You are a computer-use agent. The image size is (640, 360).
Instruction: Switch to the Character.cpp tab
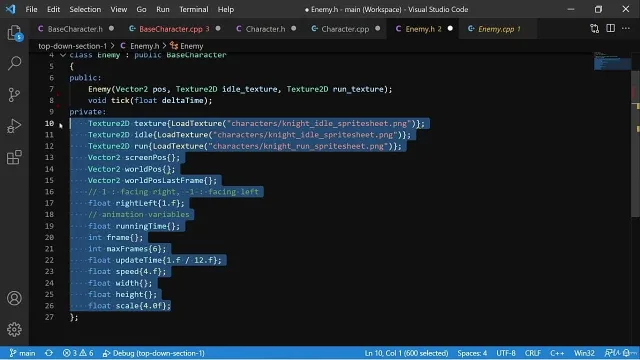click(x=345, y=29)
